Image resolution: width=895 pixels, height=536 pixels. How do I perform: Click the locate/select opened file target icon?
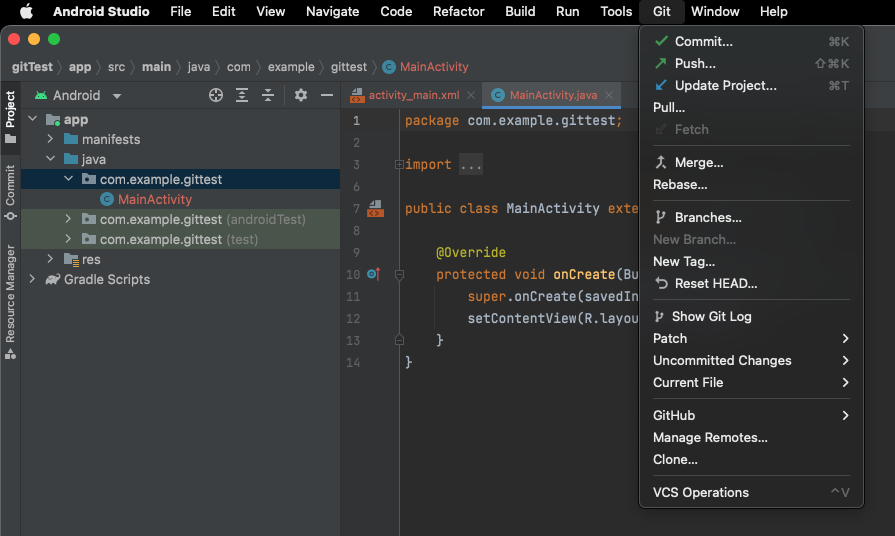(216, 95)
